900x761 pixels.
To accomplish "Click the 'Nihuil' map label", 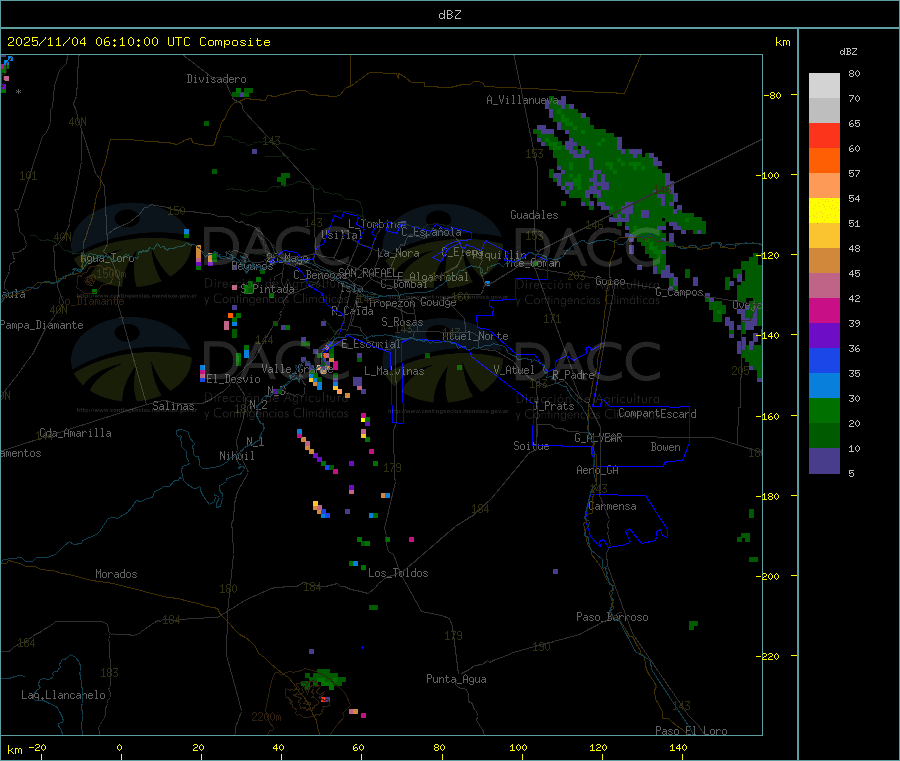I will pos(237,456).
